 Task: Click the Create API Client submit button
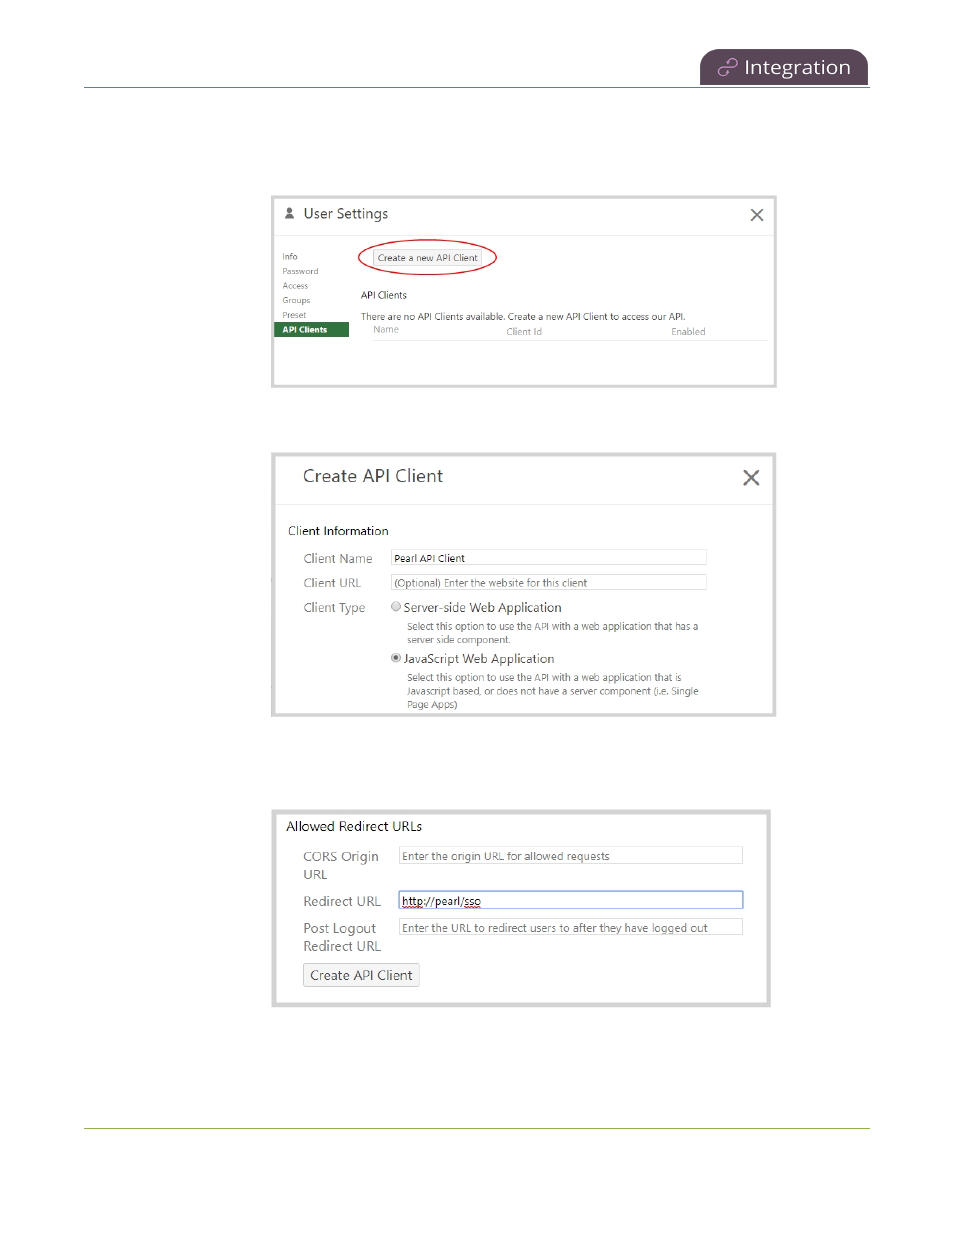(361, 975)
